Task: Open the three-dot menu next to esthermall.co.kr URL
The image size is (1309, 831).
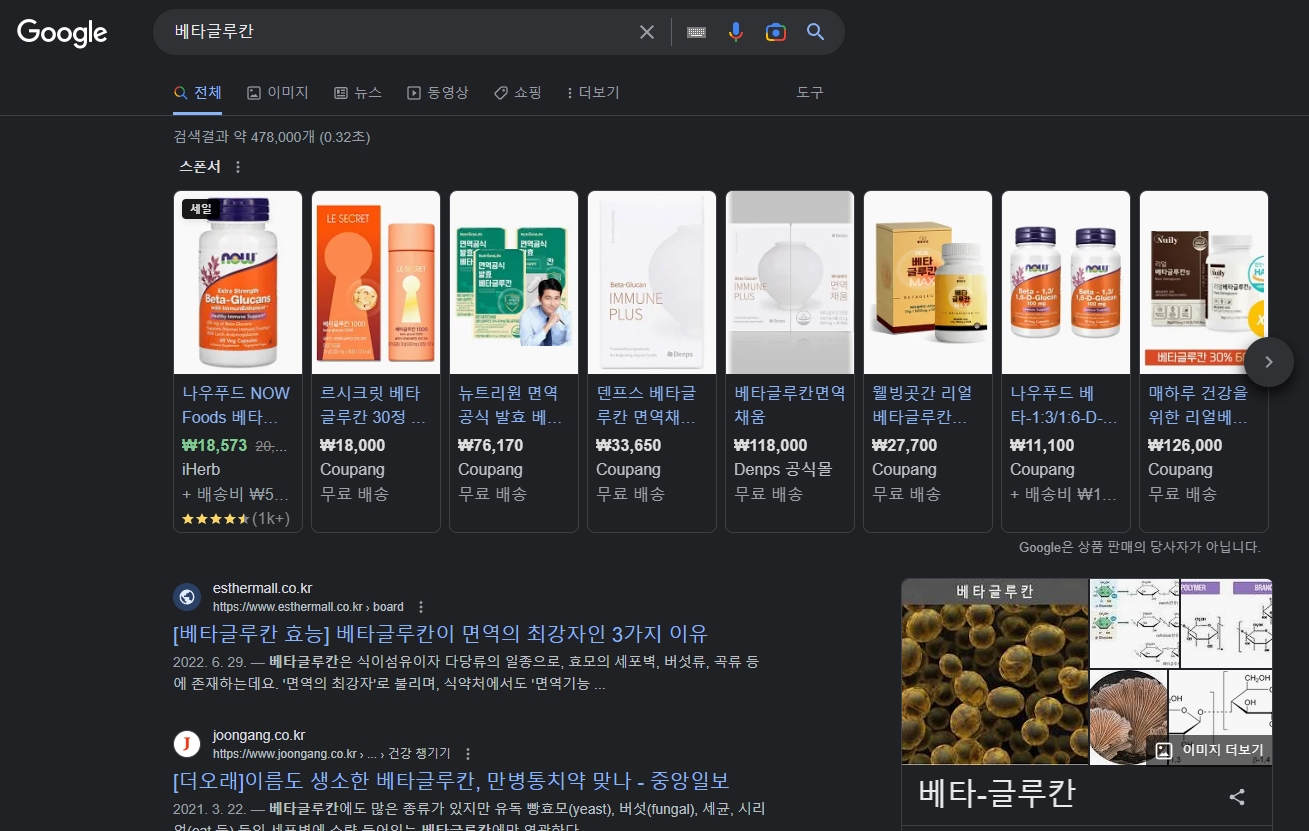Action: tap(421, 607)
